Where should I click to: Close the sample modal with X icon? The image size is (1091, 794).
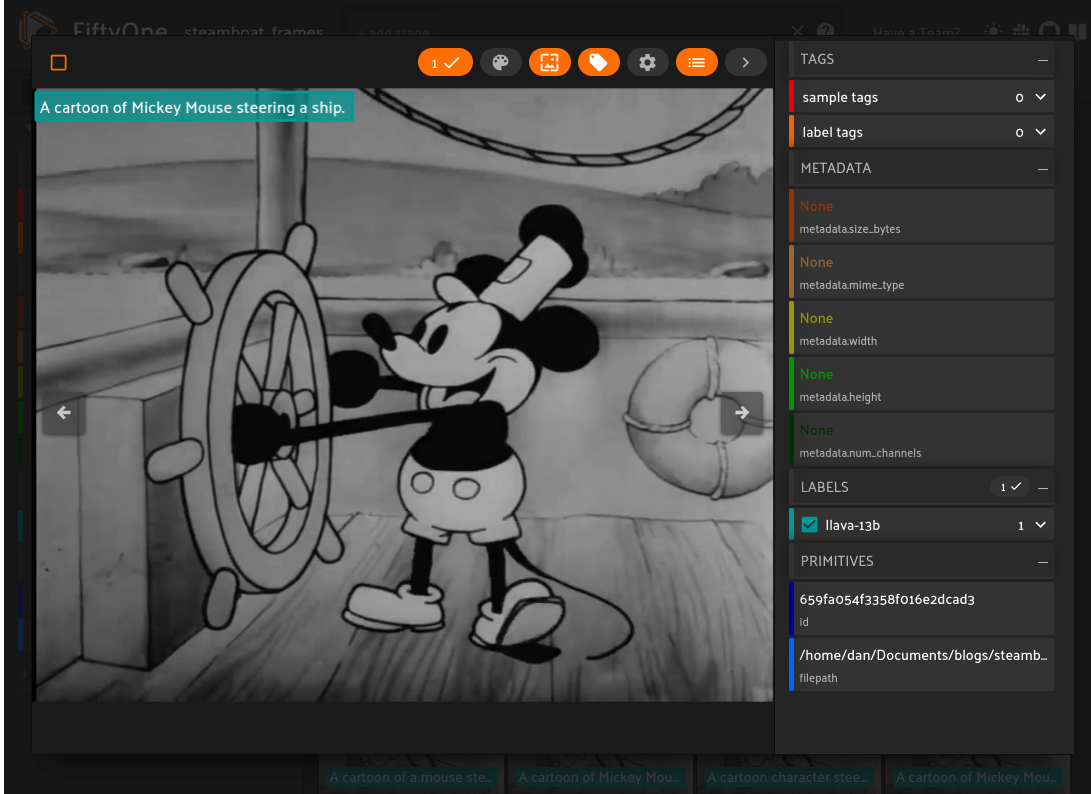(x=797, y=31)
